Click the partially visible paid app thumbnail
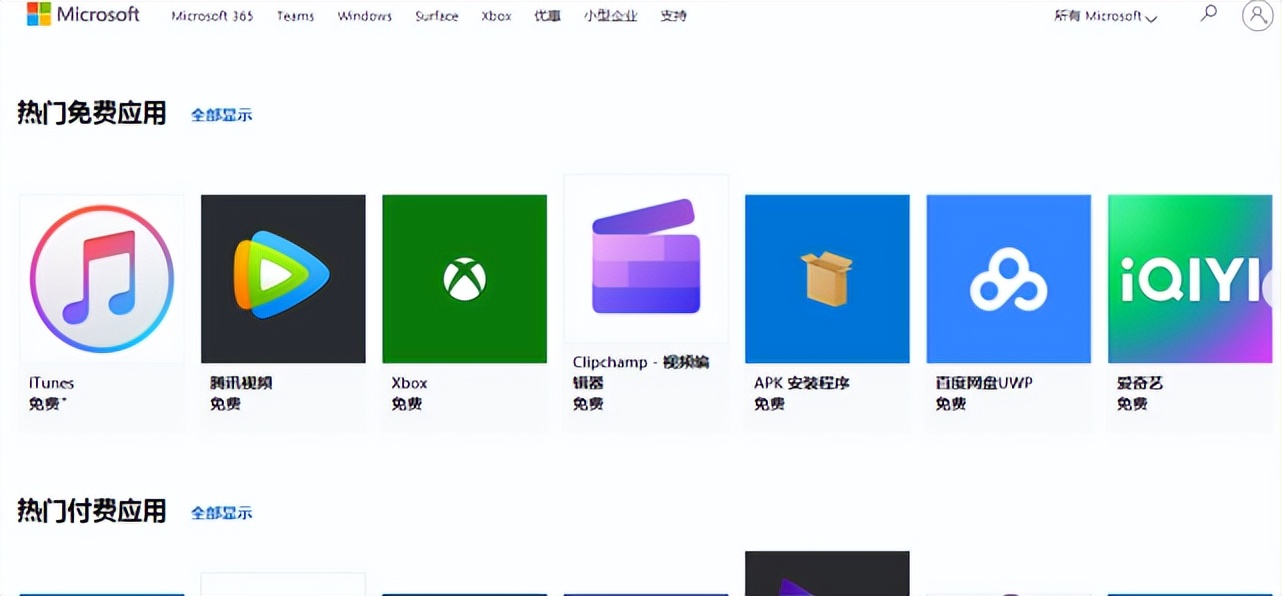Screen dimensions: 1282x596 coord(827,573)
